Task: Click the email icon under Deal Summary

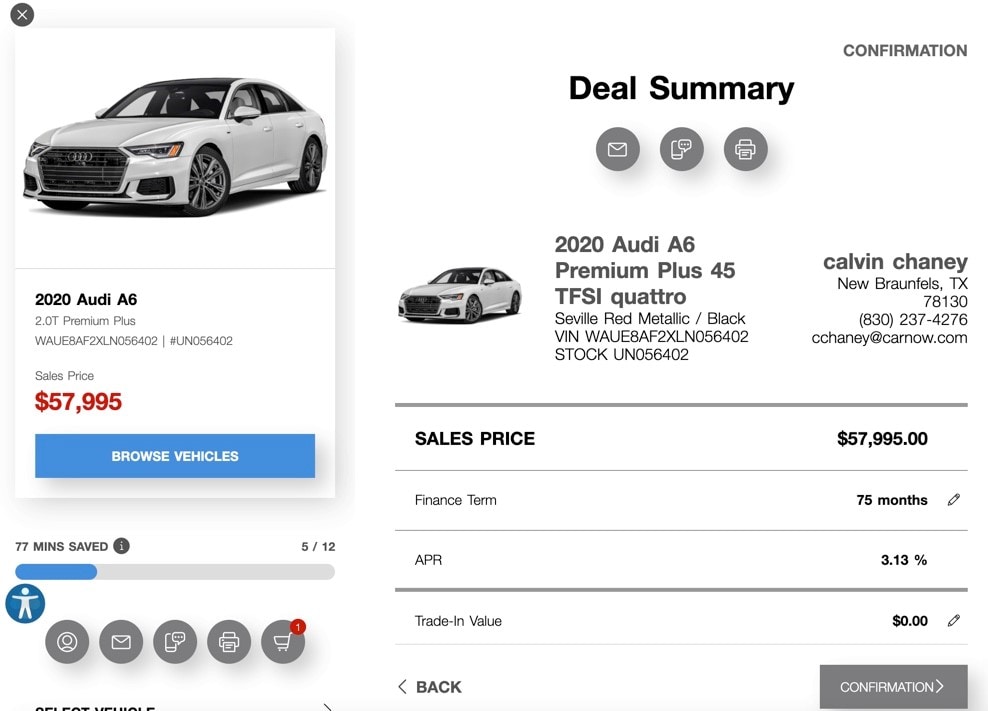Action: coord(617,150)
